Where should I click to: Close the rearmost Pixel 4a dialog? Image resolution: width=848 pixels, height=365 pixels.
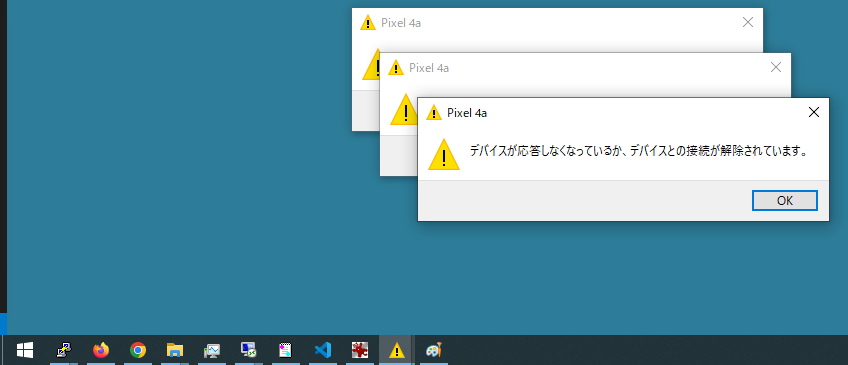[748, 22]
